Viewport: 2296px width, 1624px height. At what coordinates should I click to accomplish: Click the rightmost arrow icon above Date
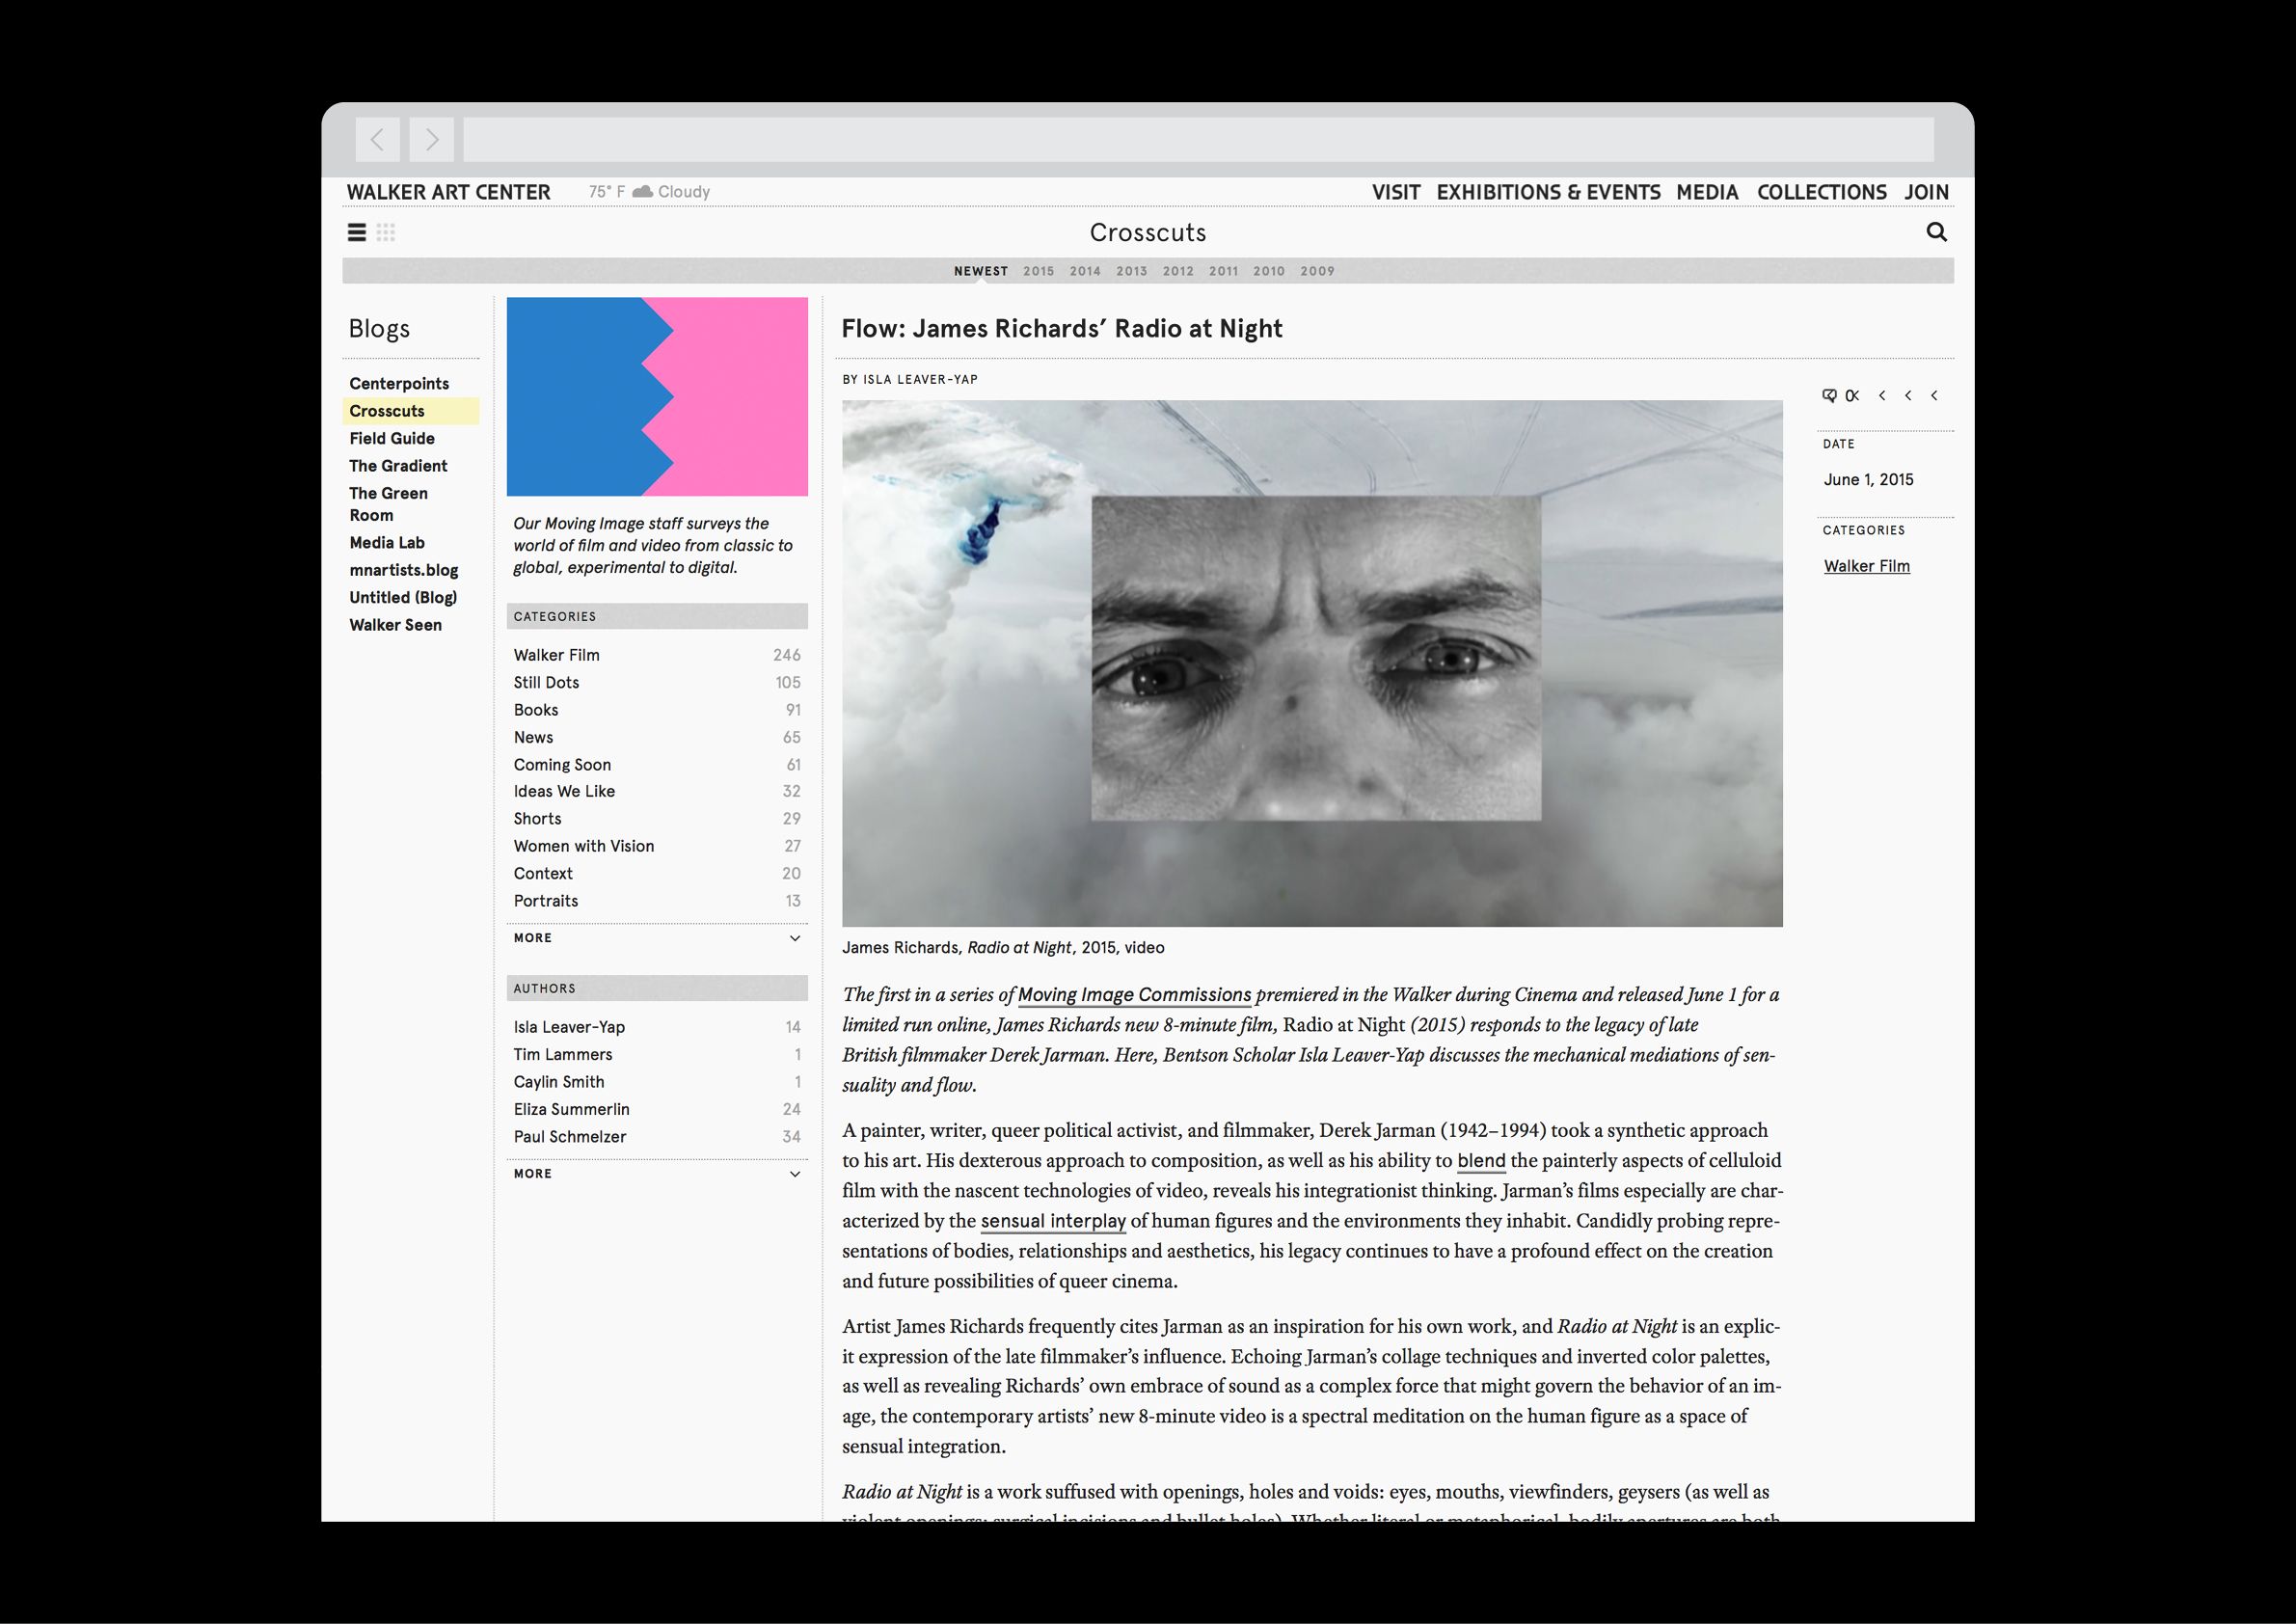(1934, 395)
